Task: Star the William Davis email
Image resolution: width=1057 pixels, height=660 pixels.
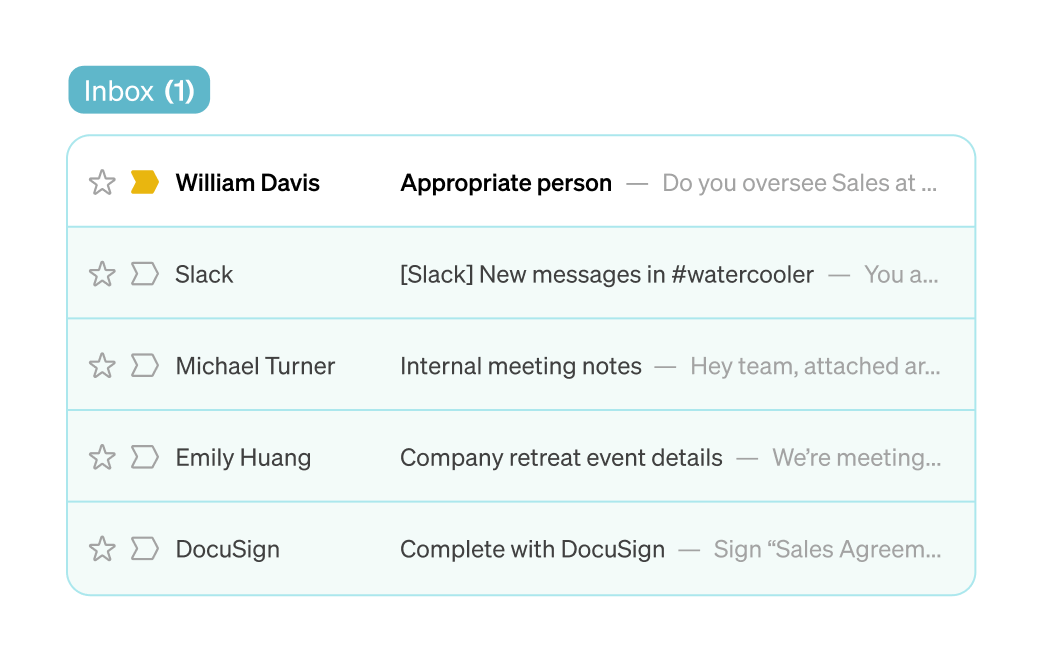Action: tap(102, 183)
